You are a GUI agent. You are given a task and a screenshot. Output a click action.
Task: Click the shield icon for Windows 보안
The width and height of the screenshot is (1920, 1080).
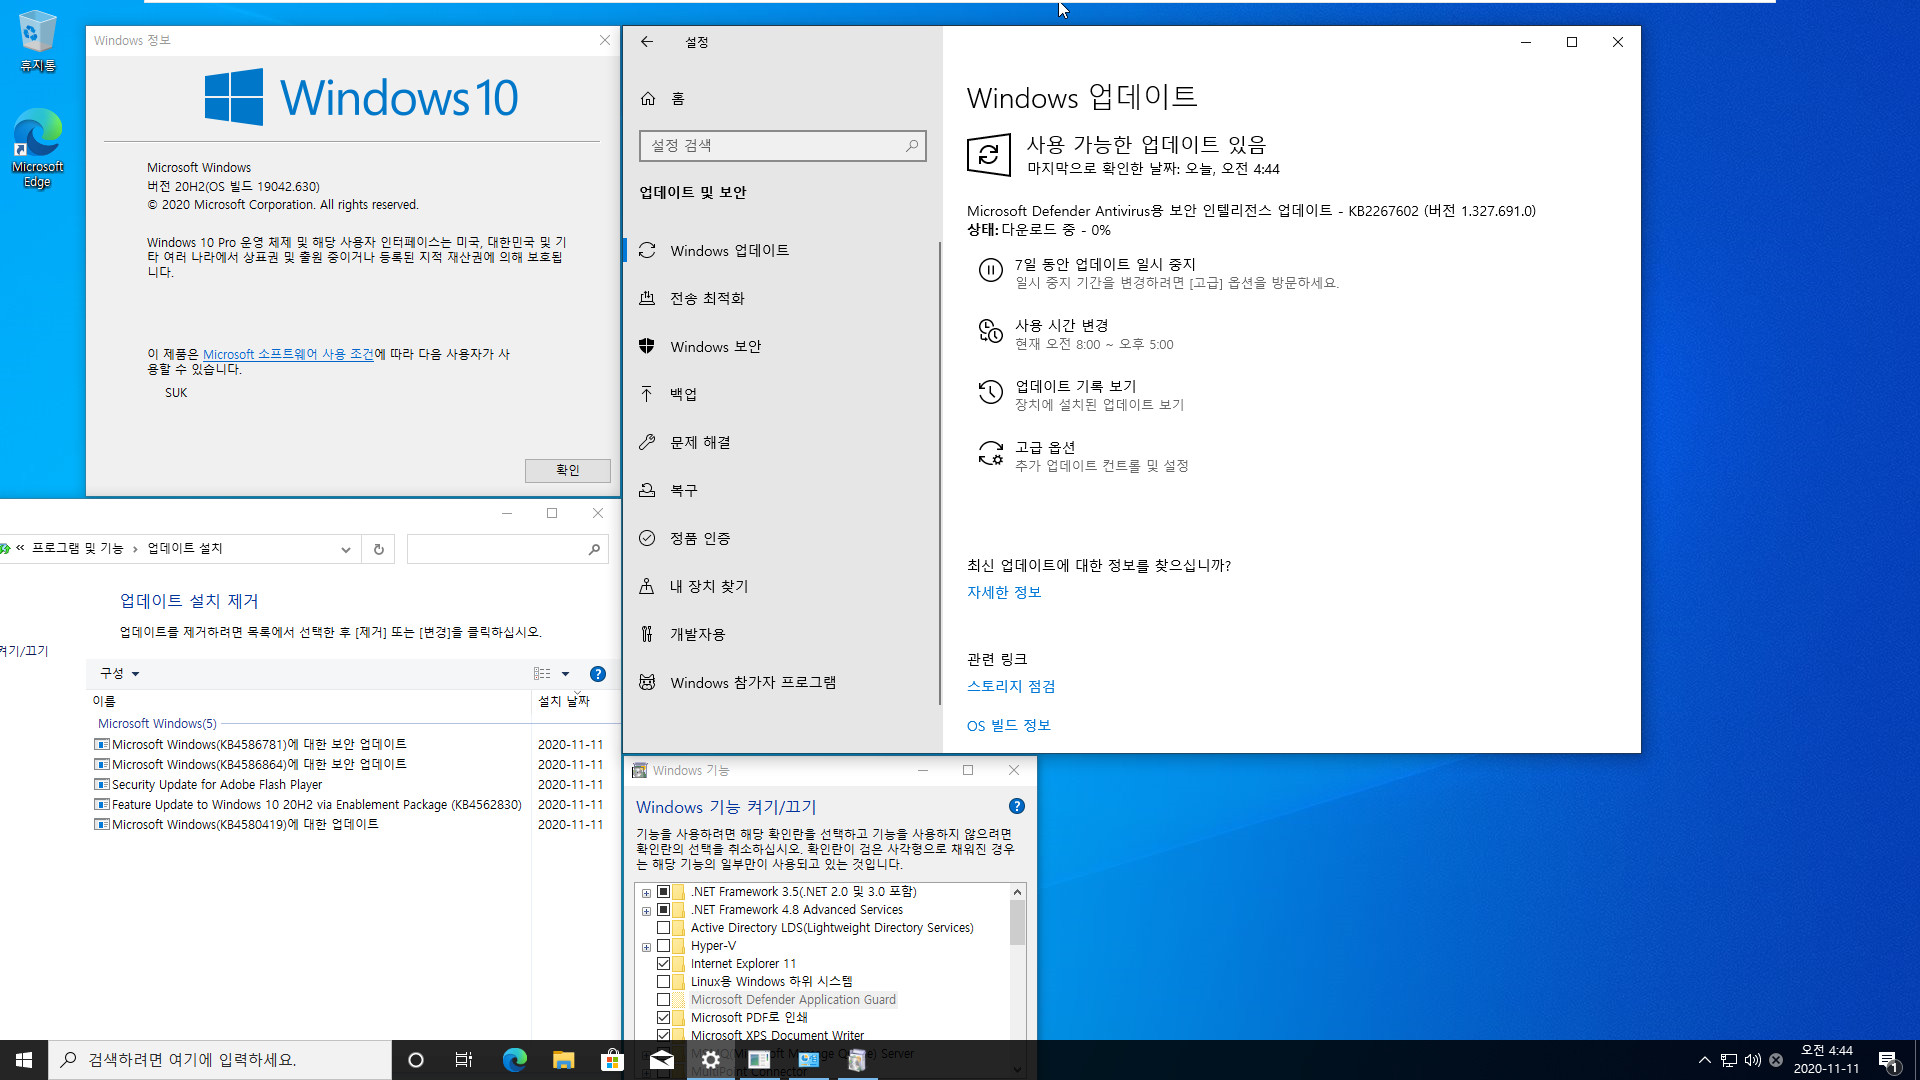tap(647, 346)
